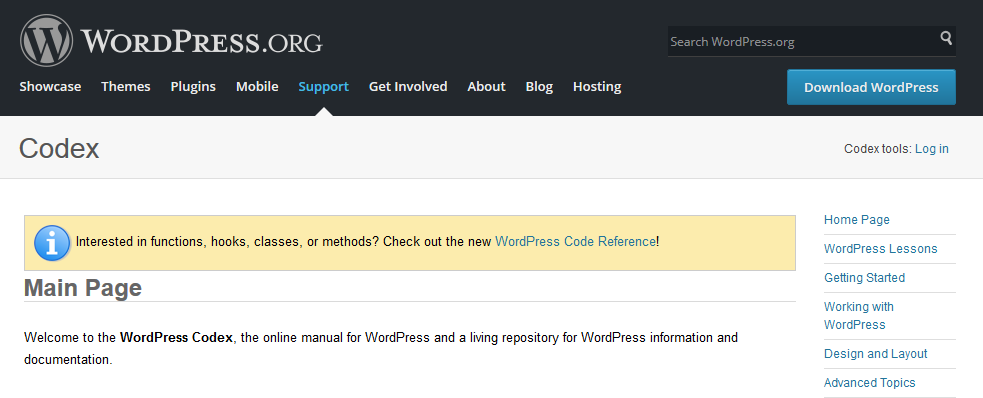This screenshot has height=398, width=983.
Task: Open the Themes menu item
Action: 126,86
